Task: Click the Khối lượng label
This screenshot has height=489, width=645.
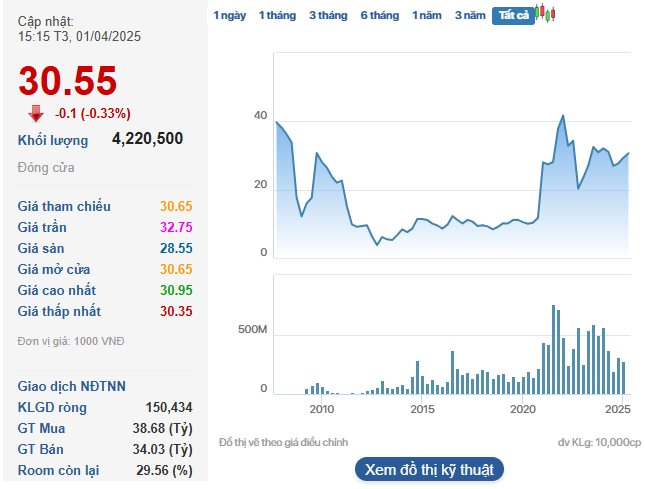Action: [53, 140]
